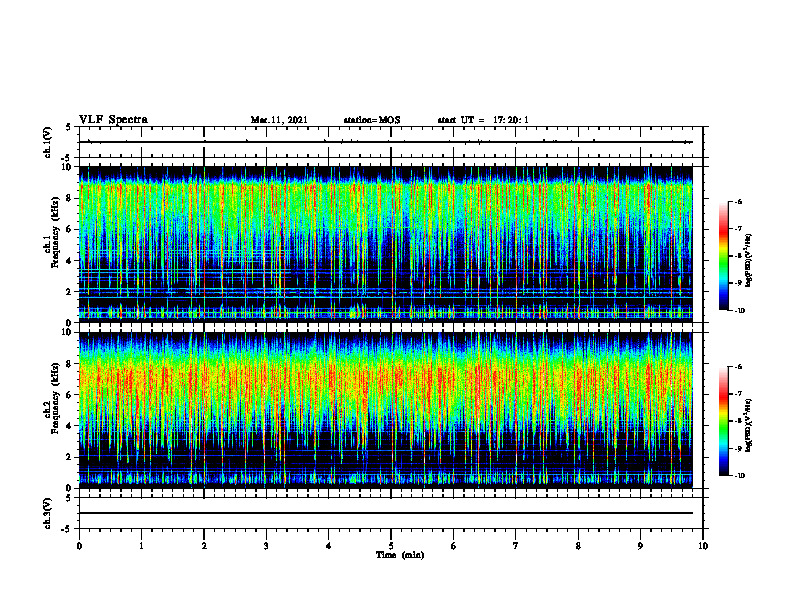
Task: Click the time axis tick label "1"
Action: [x=141, y=546]
